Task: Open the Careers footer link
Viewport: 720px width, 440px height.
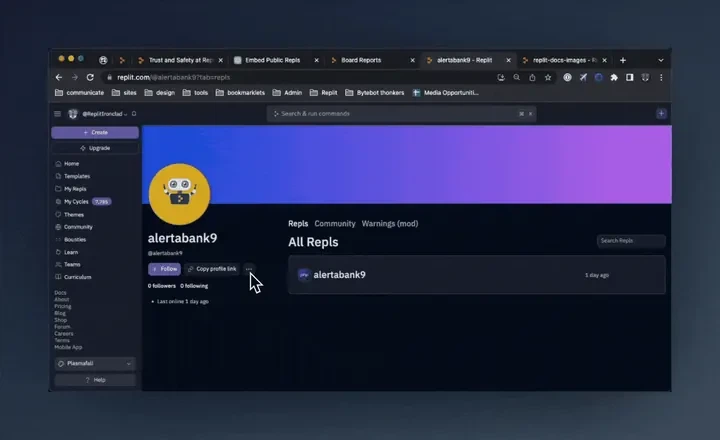Action: tap(64, 334)
